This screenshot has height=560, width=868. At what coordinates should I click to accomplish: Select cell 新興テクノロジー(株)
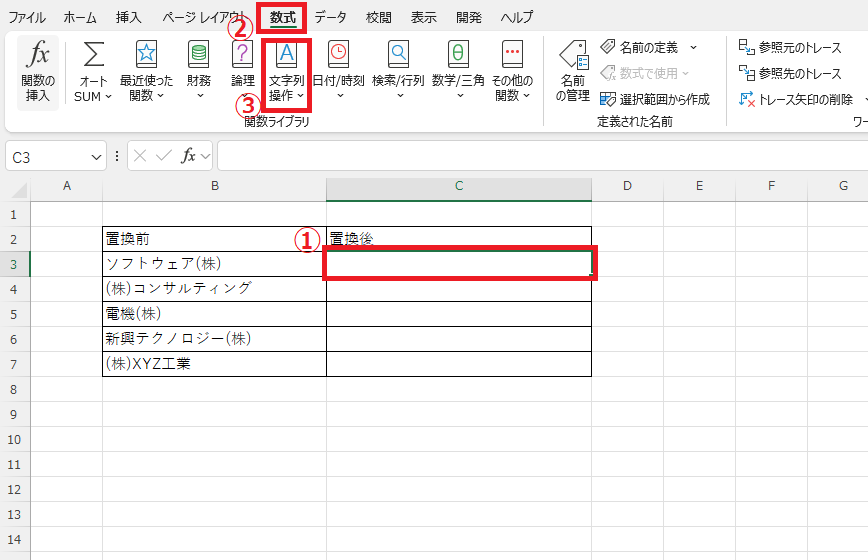(215, 339)
